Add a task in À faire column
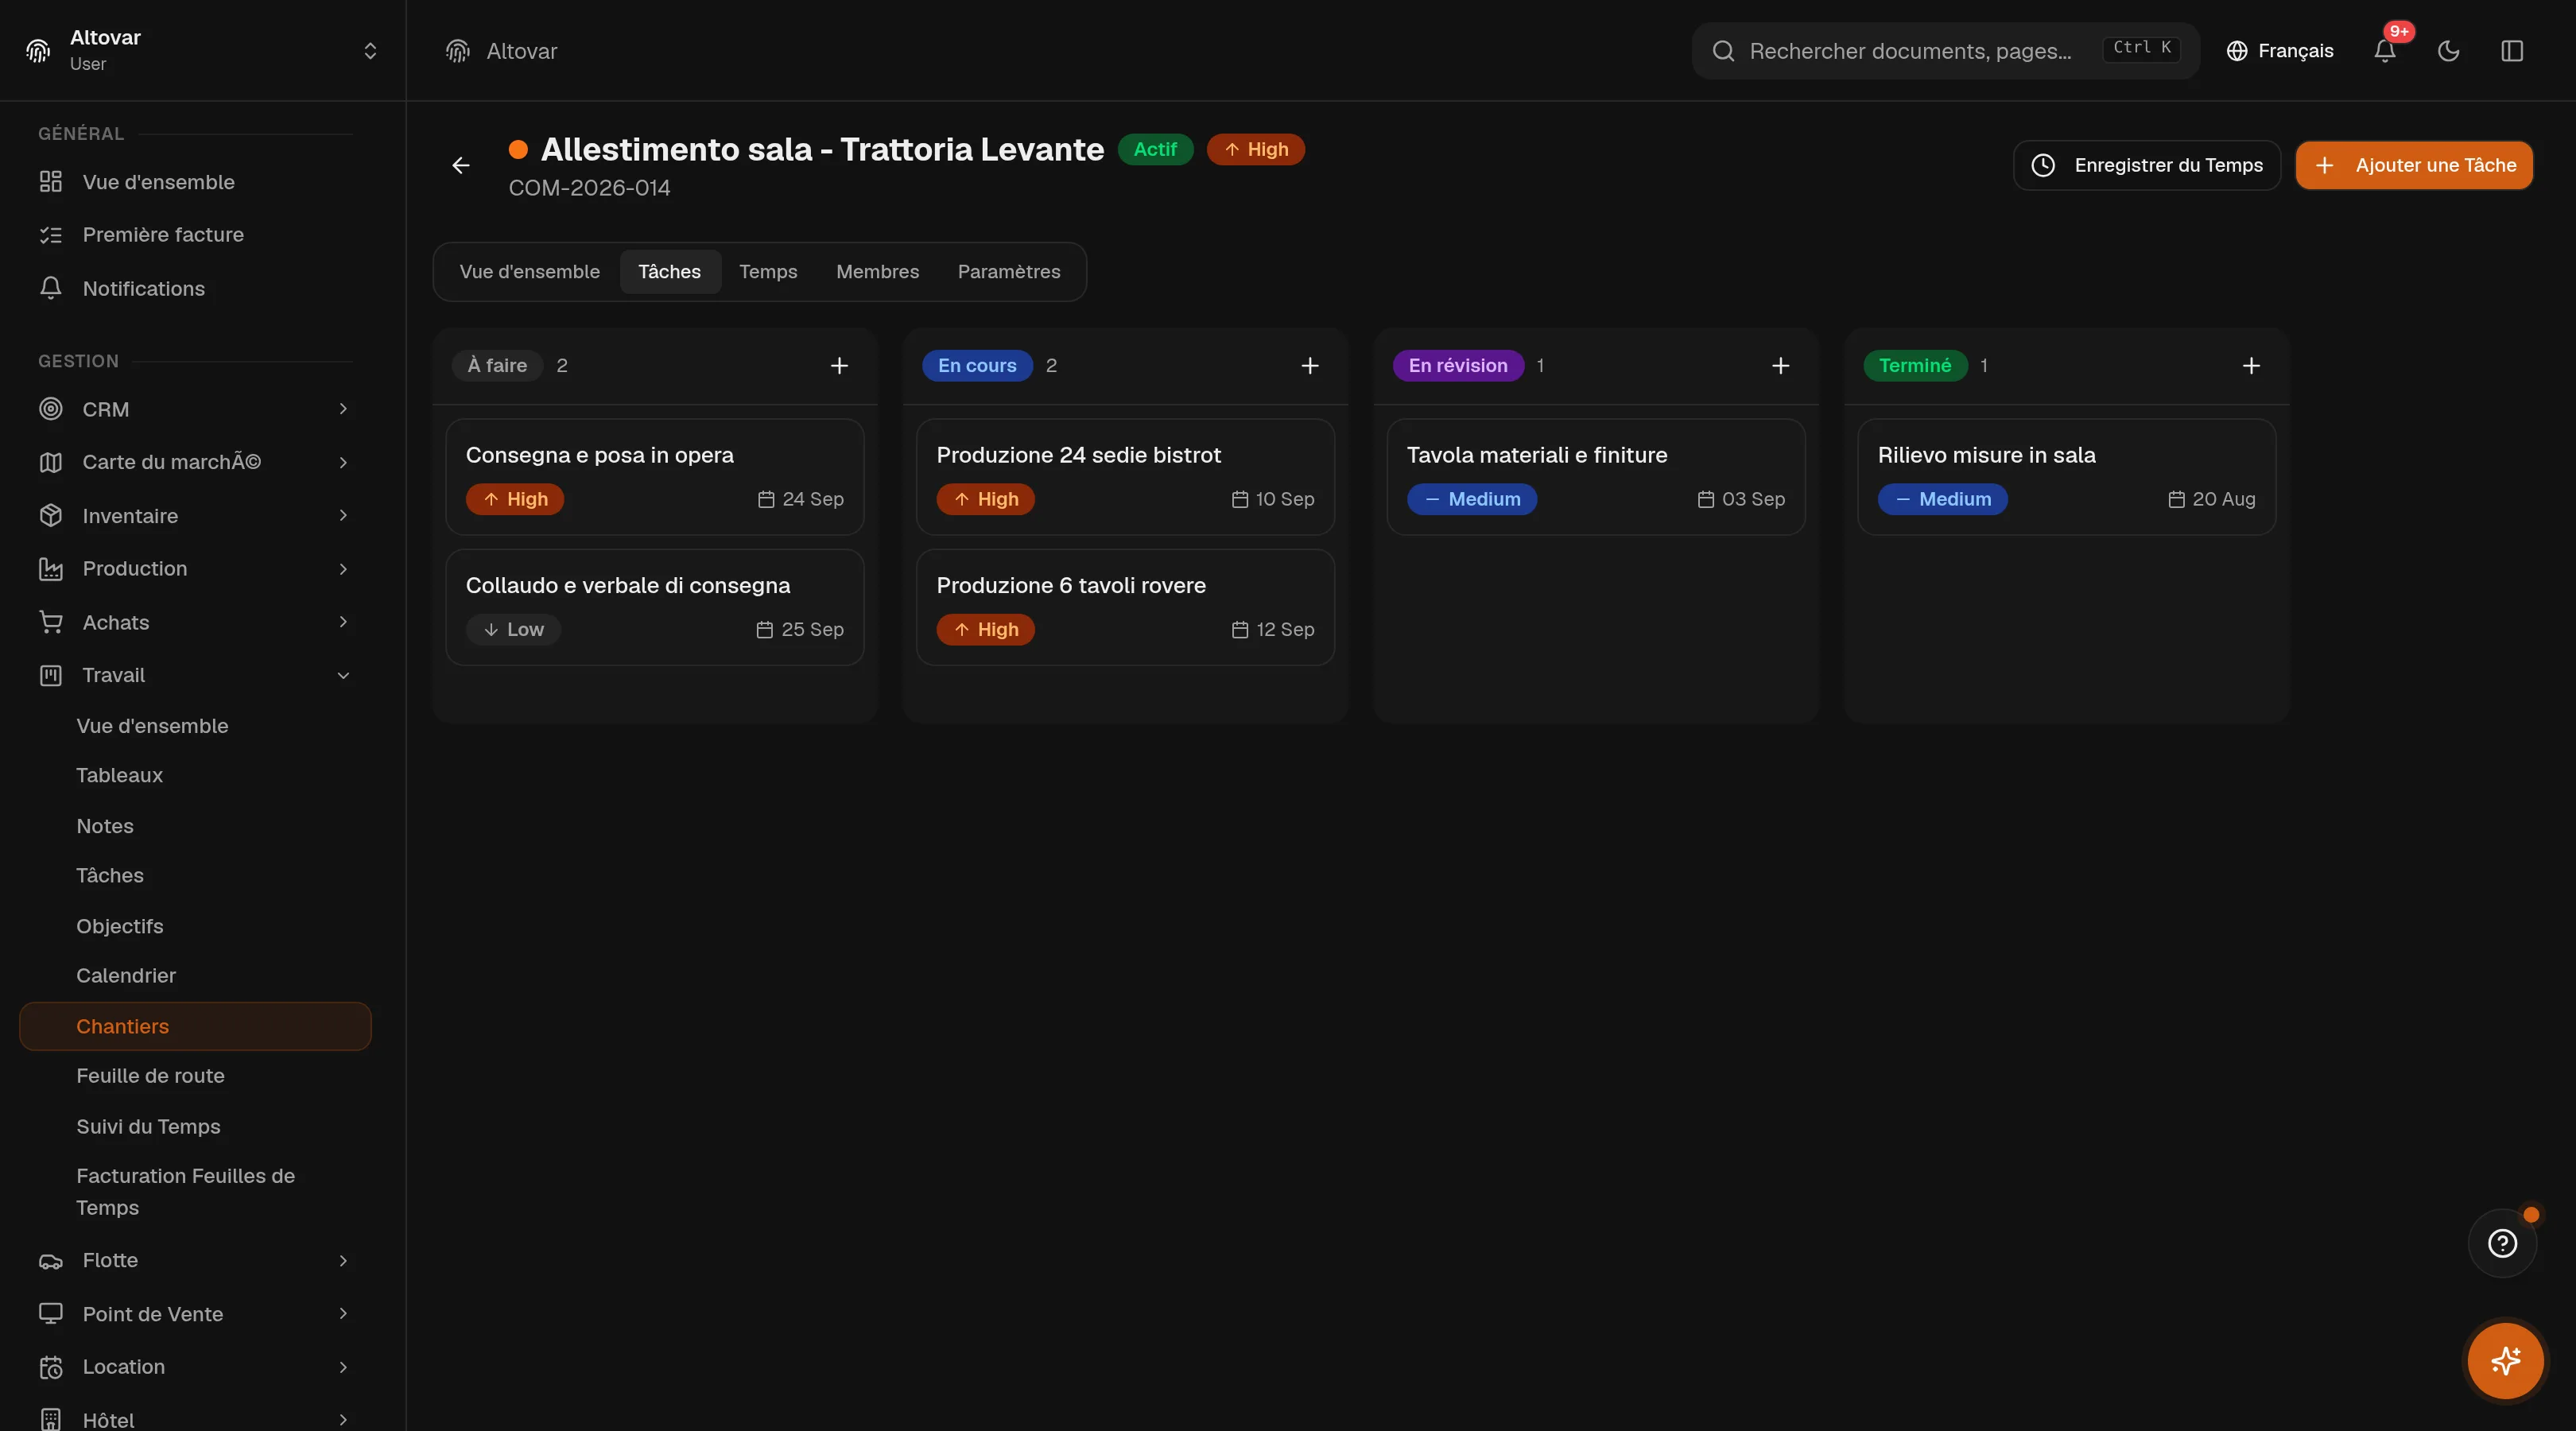Viewport: 2576px width, 1431px height. (x=839, y=366)
